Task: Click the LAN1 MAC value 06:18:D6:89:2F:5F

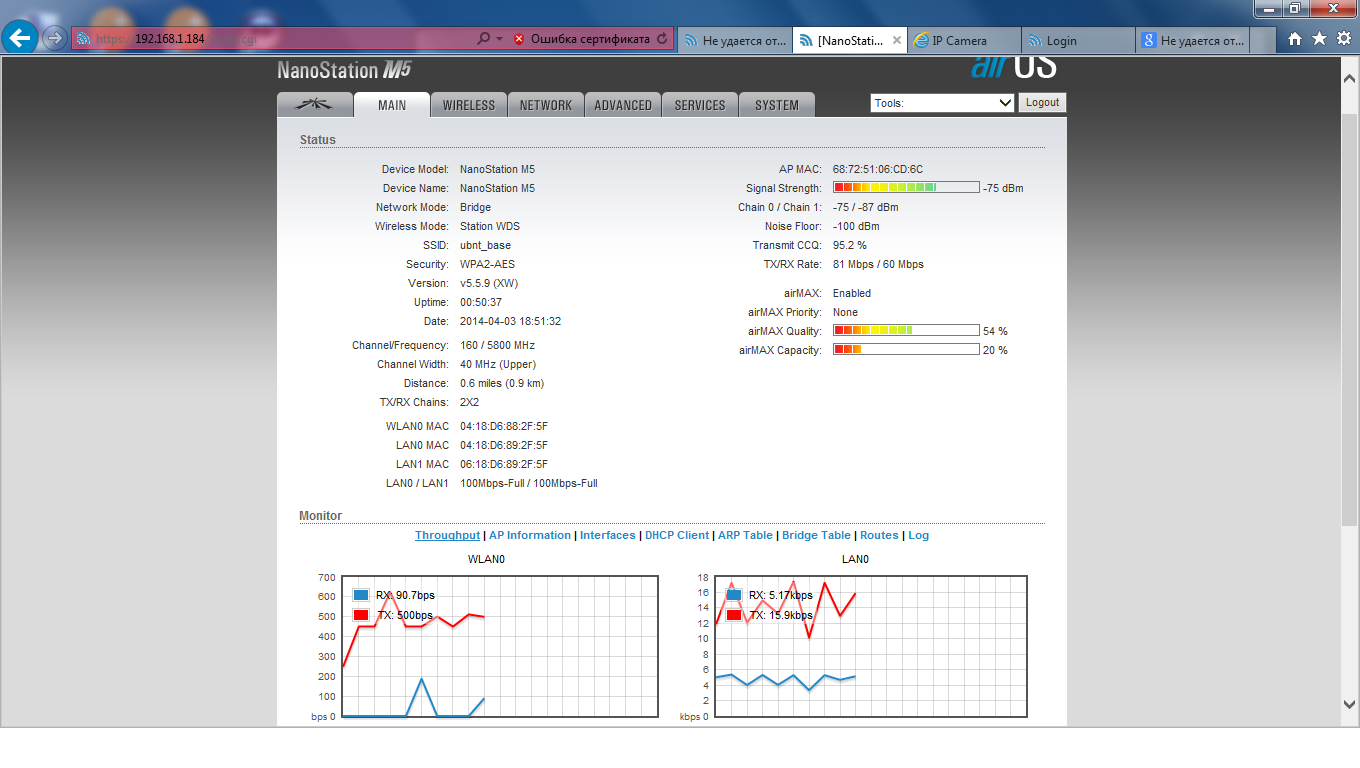Action: 504,464
